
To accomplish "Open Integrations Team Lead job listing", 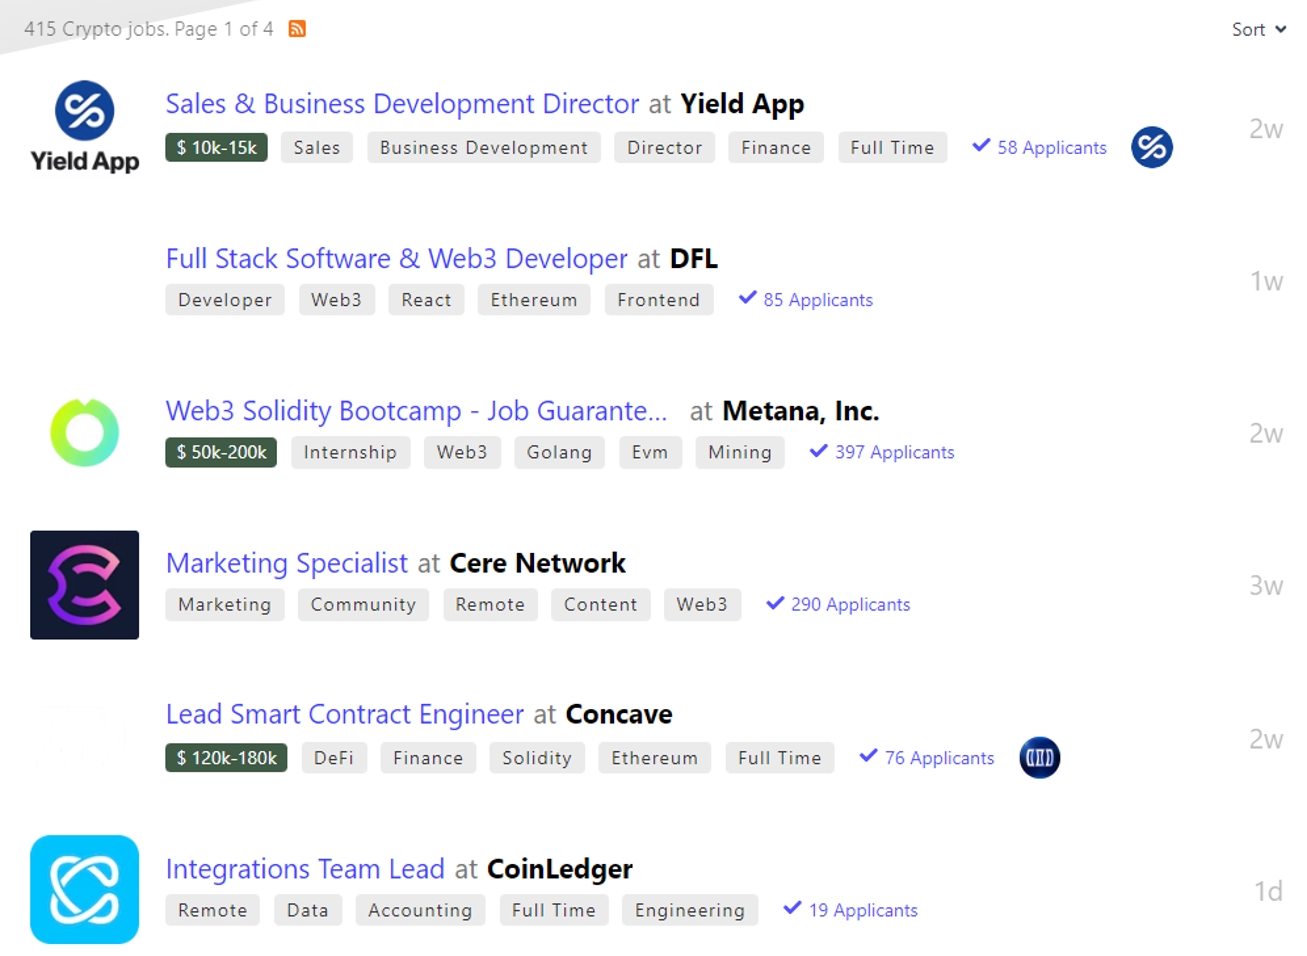I will (305, 869).
